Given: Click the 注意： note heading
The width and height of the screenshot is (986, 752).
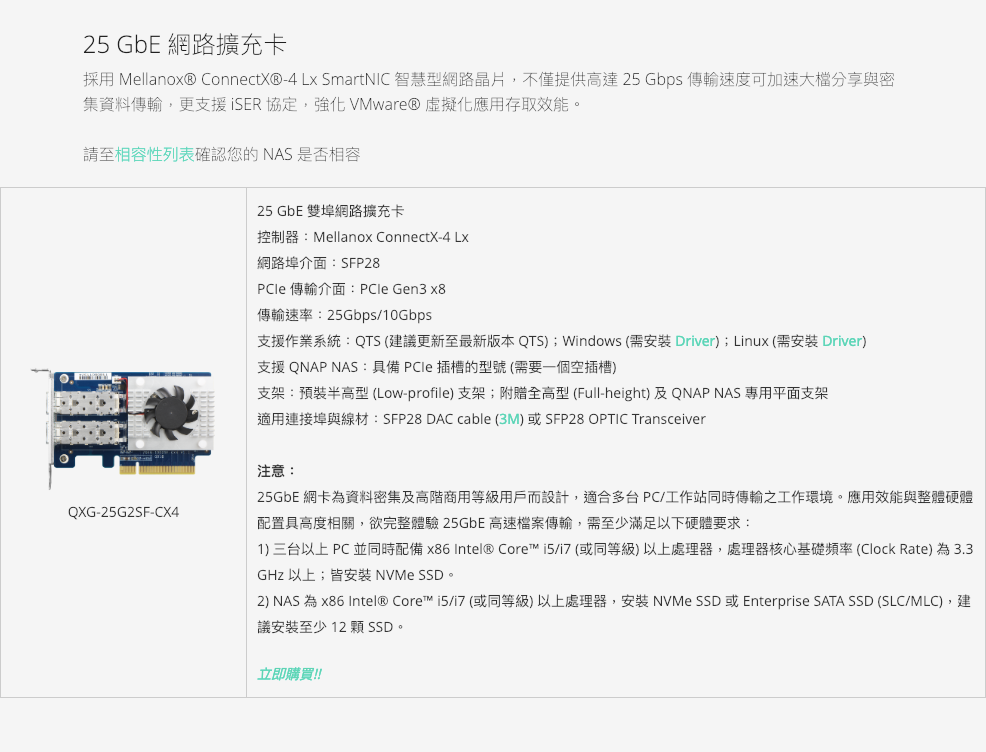Looking at the screenshot, I should (x=276, y=471).
